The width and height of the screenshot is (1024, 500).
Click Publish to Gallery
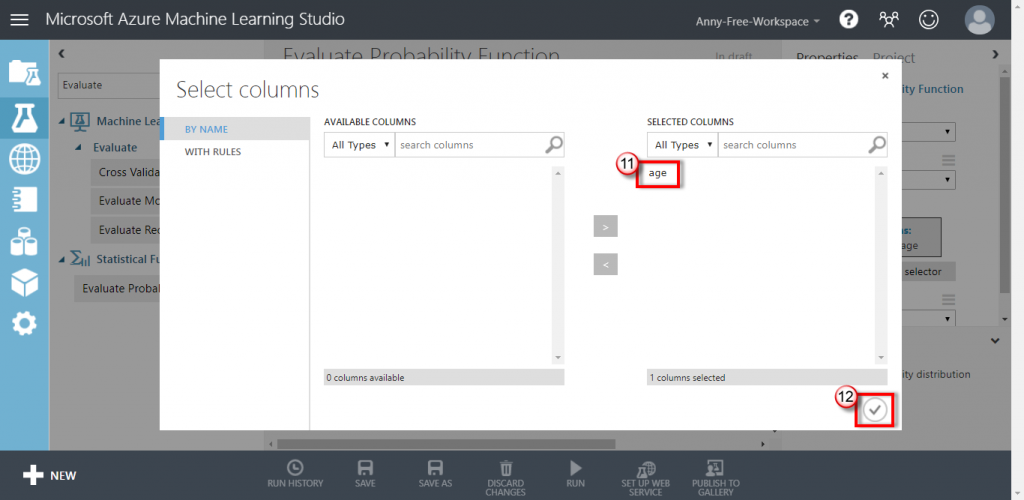tap(716, 478)
